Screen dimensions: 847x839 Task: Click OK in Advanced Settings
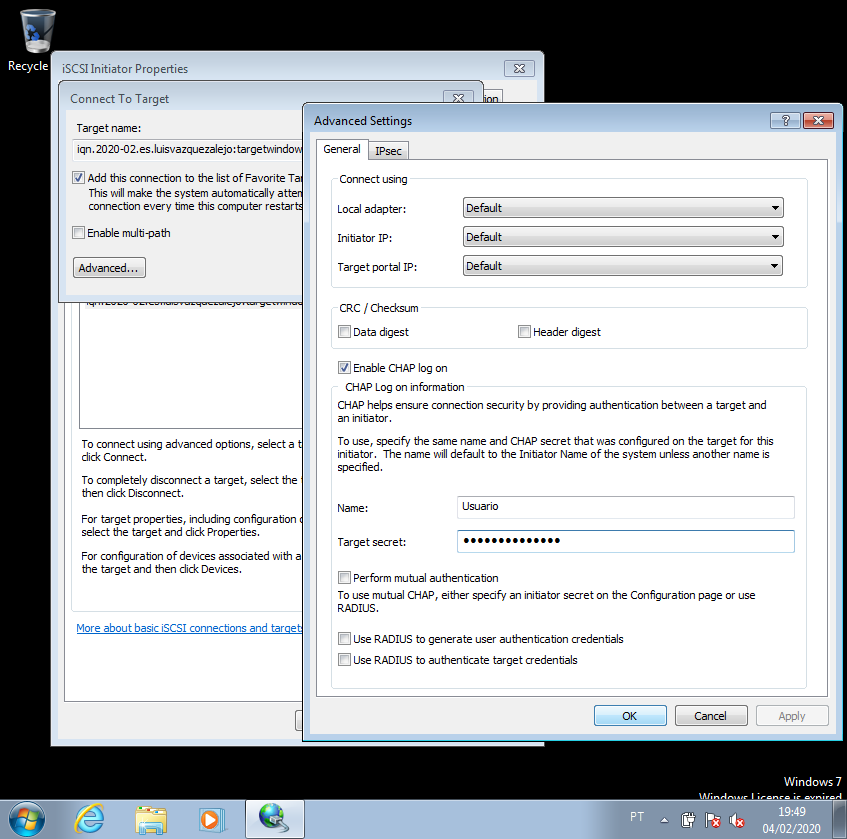tap(629, 716)
